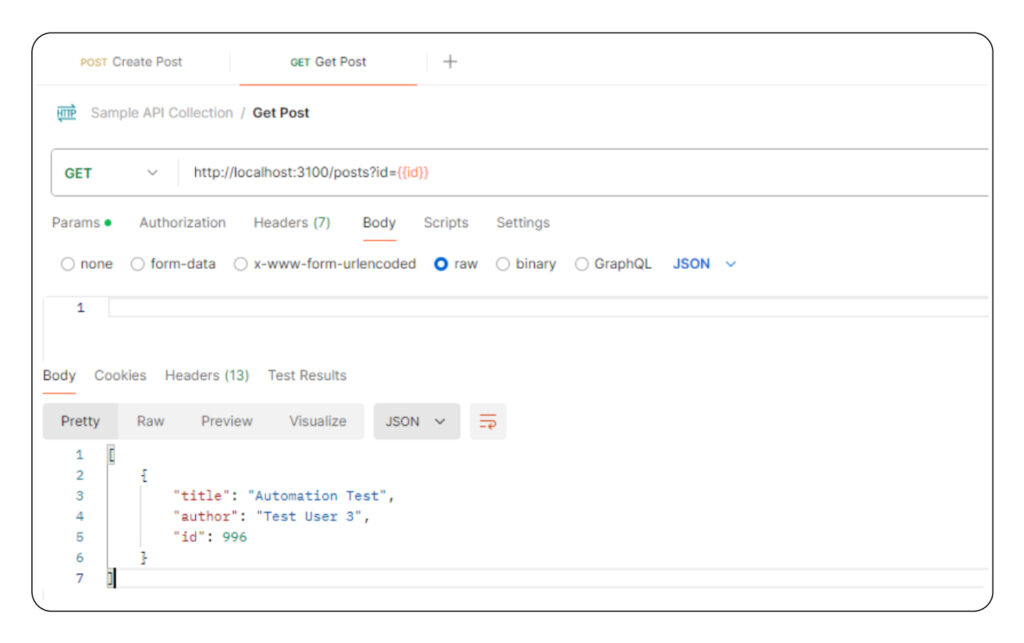Open the GET method dropdown
1024x643 pixels.
click(112, 173)
